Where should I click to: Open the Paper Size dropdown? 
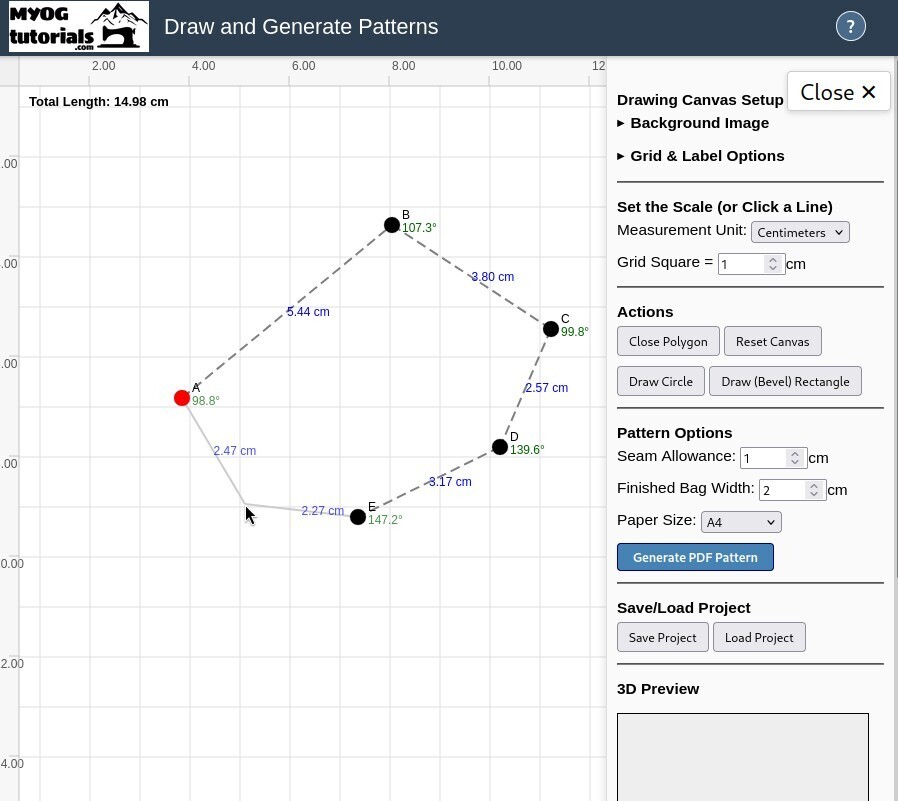point(741,522)
